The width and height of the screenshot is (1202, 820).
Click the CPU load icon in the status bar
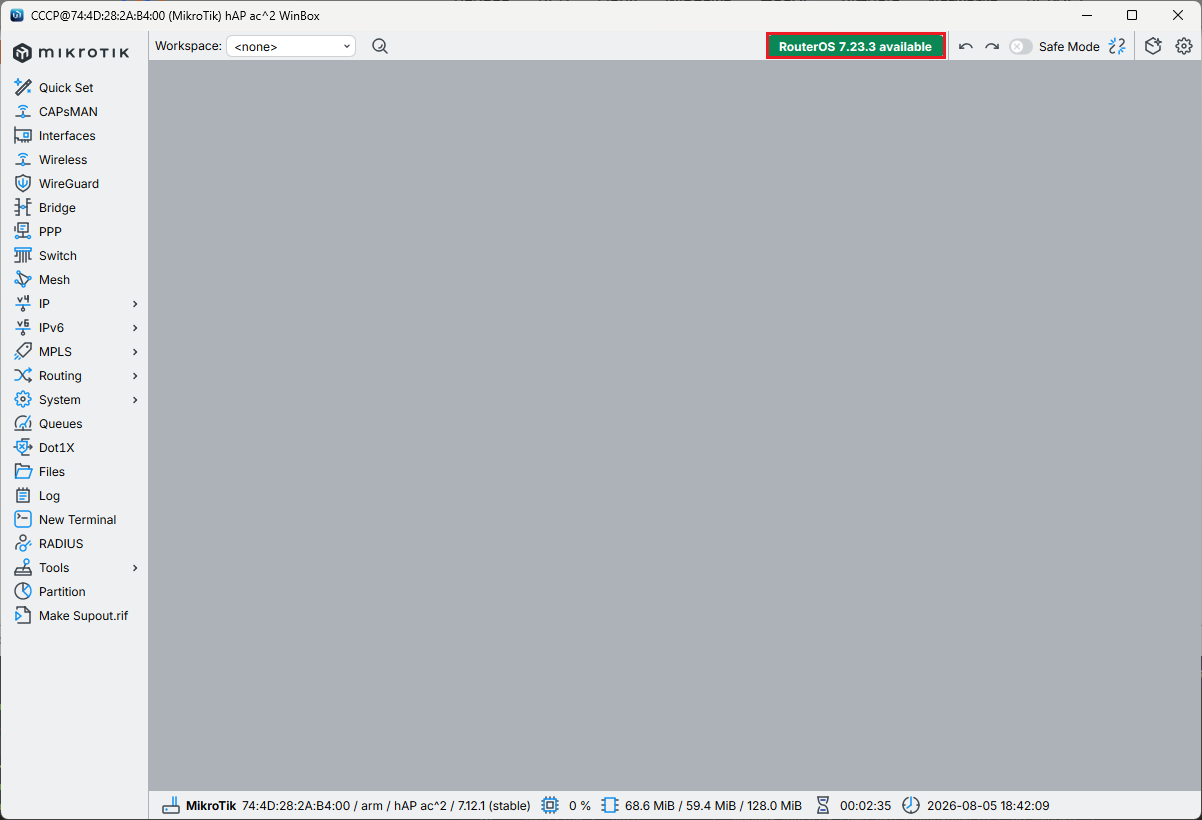pyautogui.click(x=550, y=805)
